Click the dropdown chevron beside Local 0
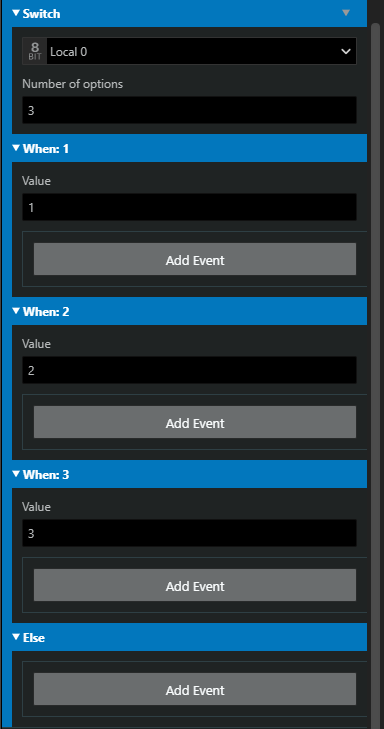This screenshot has height=729, width=384. coord(345,52)
